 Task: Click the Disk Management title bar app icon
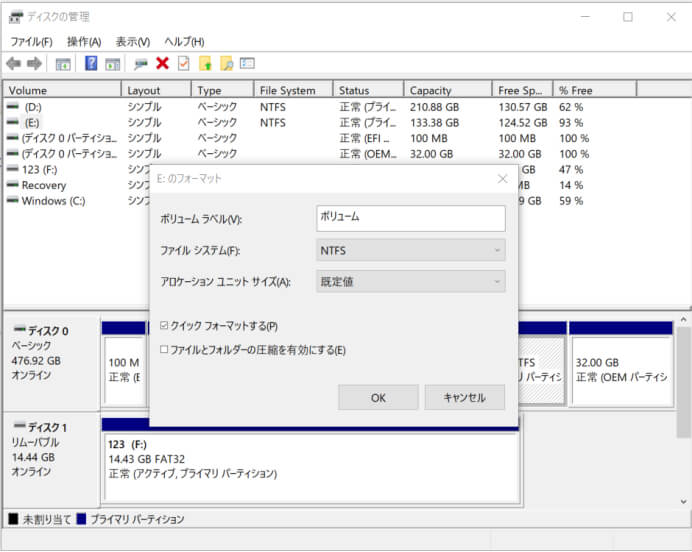click(x=16, y=17)
